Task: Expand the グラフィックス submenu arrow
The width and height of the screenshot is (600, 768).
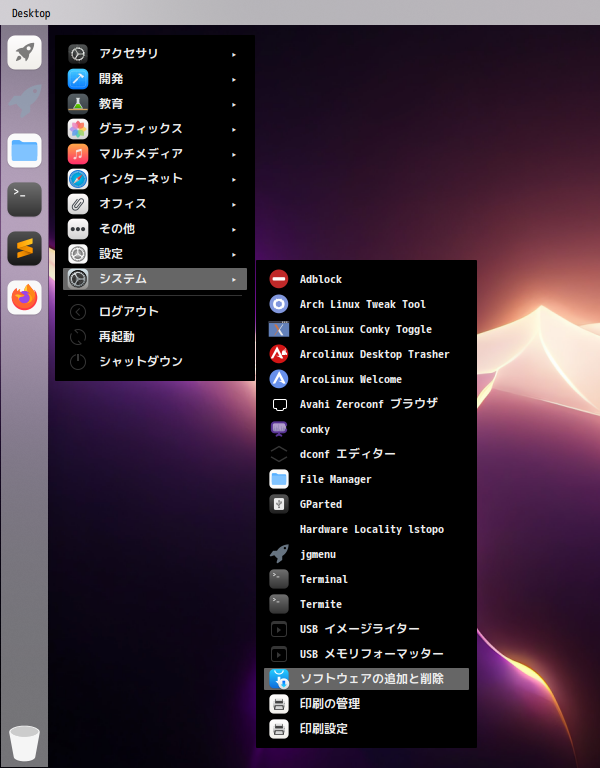Action: pos(234,129)
